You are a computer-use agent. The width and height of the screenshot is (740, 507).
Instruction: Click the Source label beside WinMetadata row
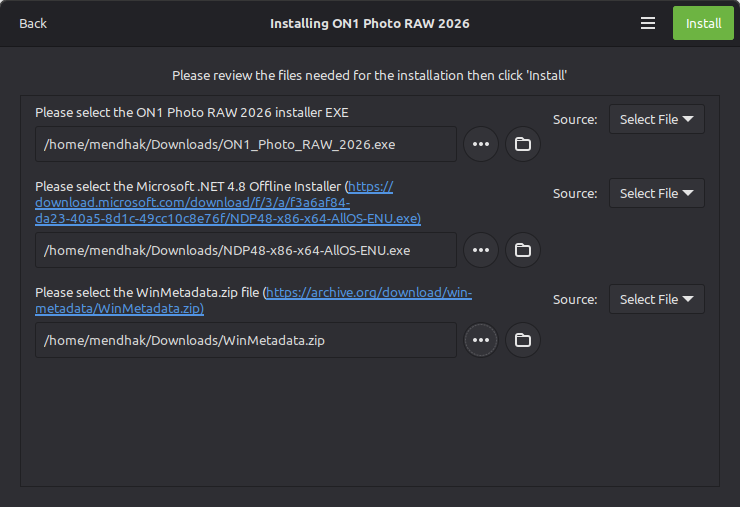click(x=575, y=299)
